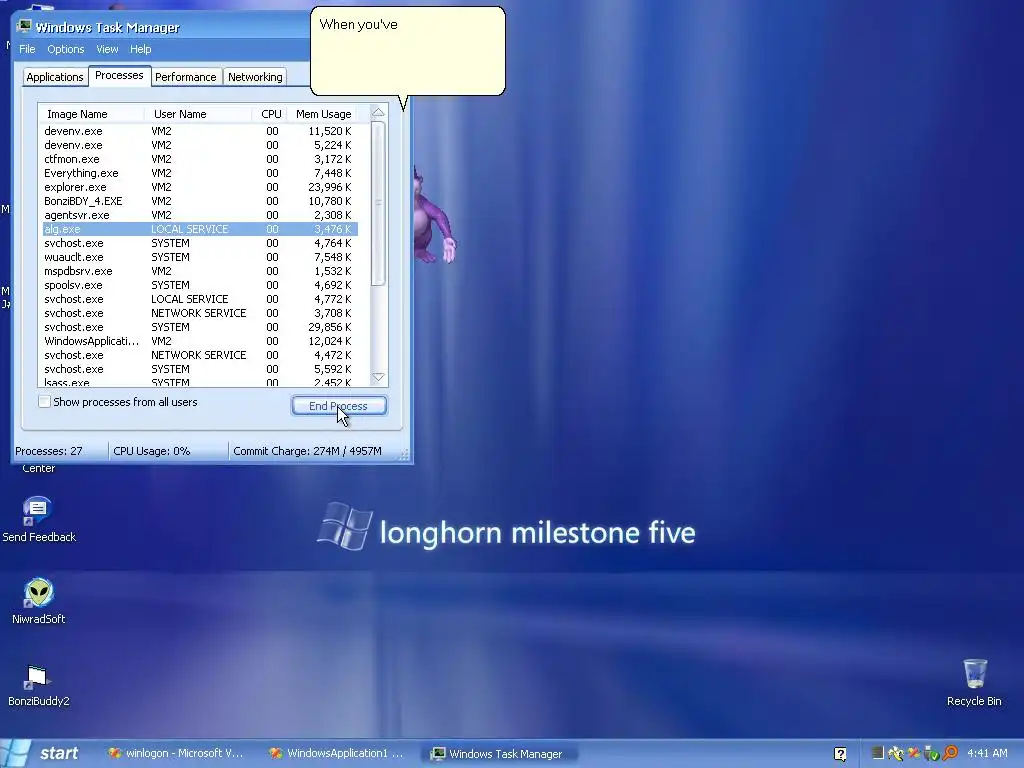Select Everything.exe process row
Image resolution: width=1024 pixels, height=768 pixels.
(x=200, y=173)
